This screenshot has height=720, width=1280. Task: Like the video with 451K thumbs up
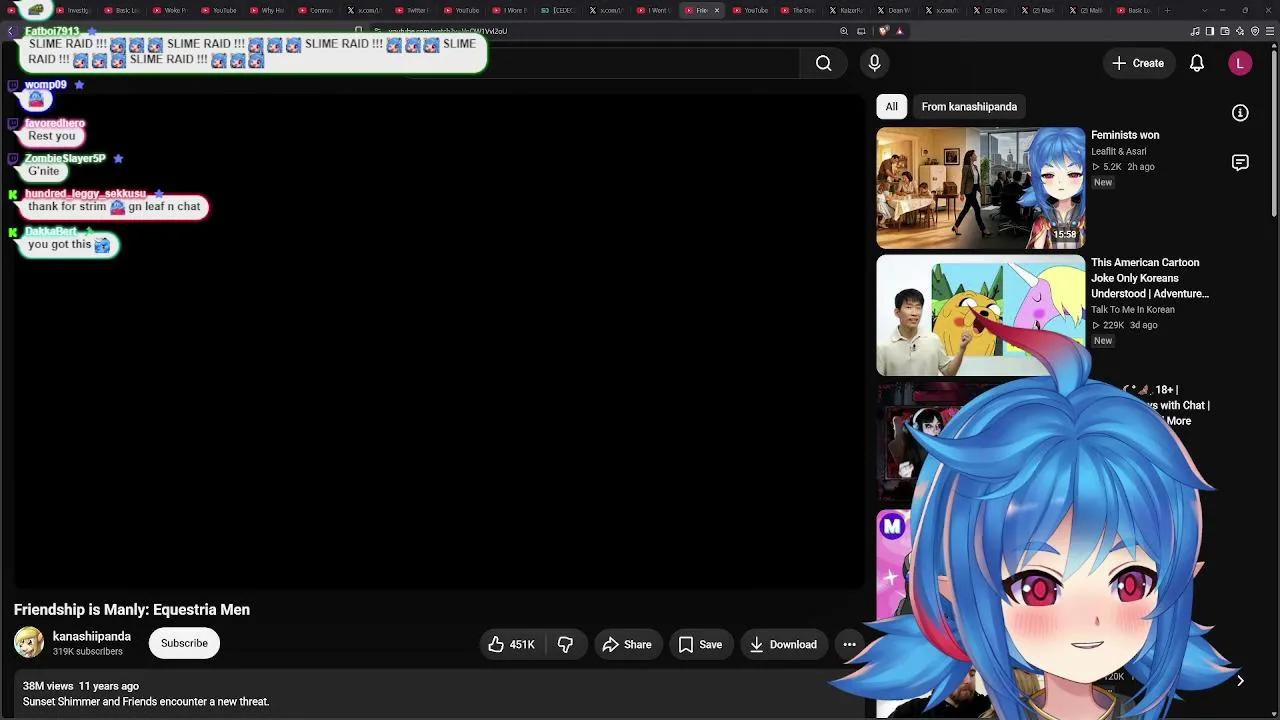(511, 645)
